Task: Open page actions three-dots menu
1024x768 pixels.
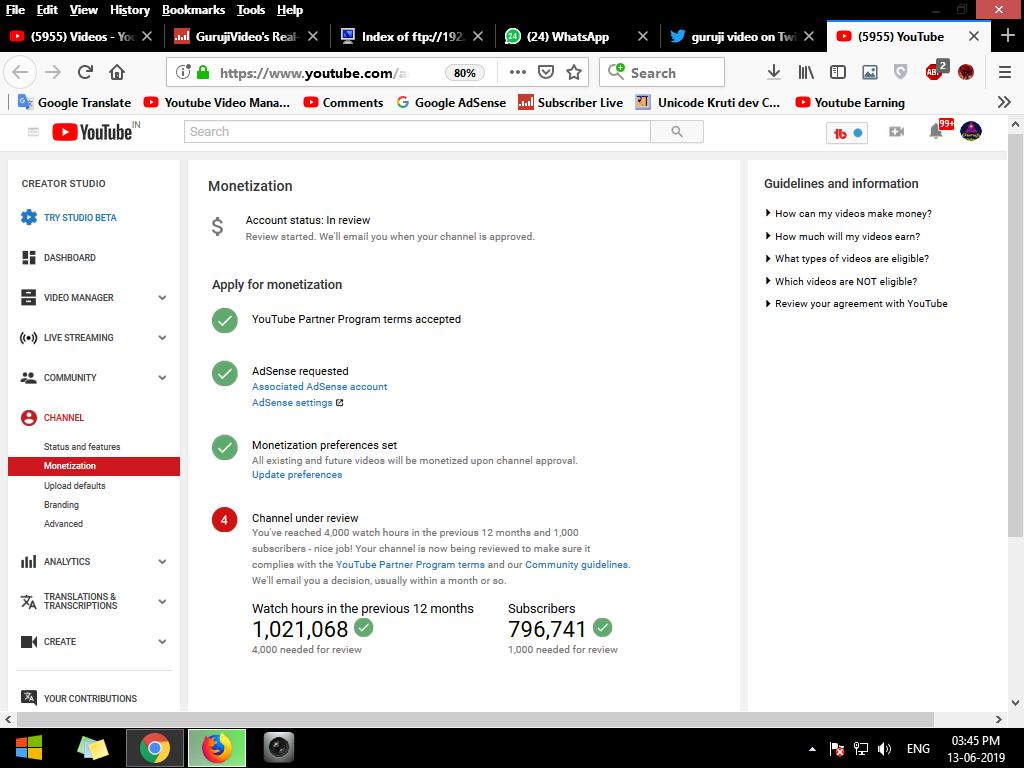Action: [x=517, y=72]
